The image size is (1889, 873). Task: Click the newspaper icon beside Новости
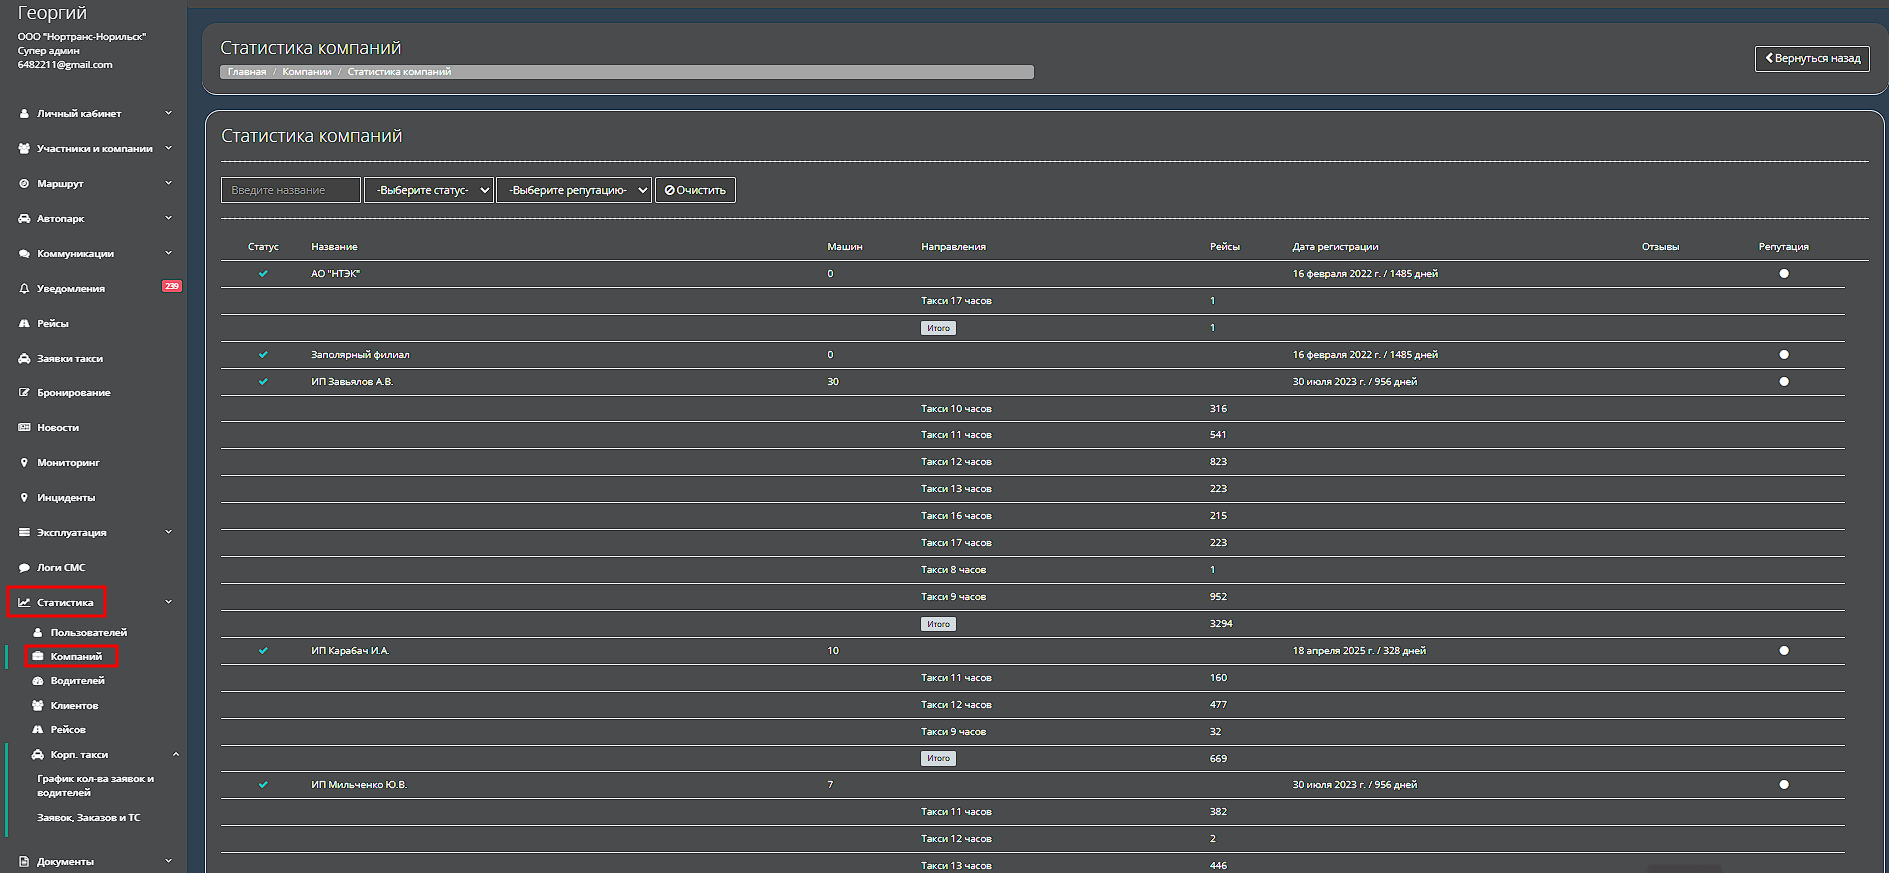coord(24,428)
